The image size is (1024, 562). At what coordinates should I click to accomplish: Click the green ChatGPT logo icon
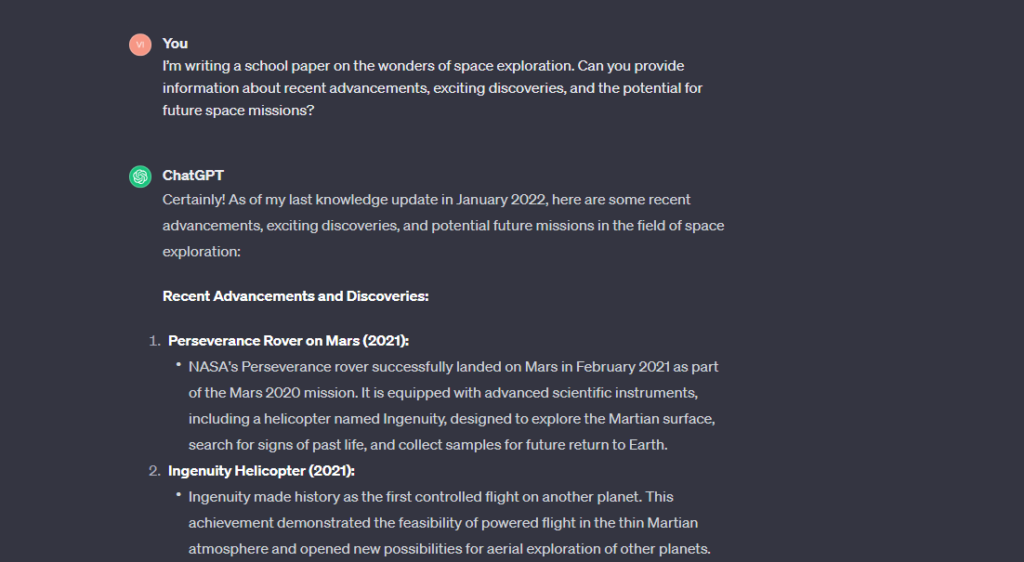tap(140, 177)
